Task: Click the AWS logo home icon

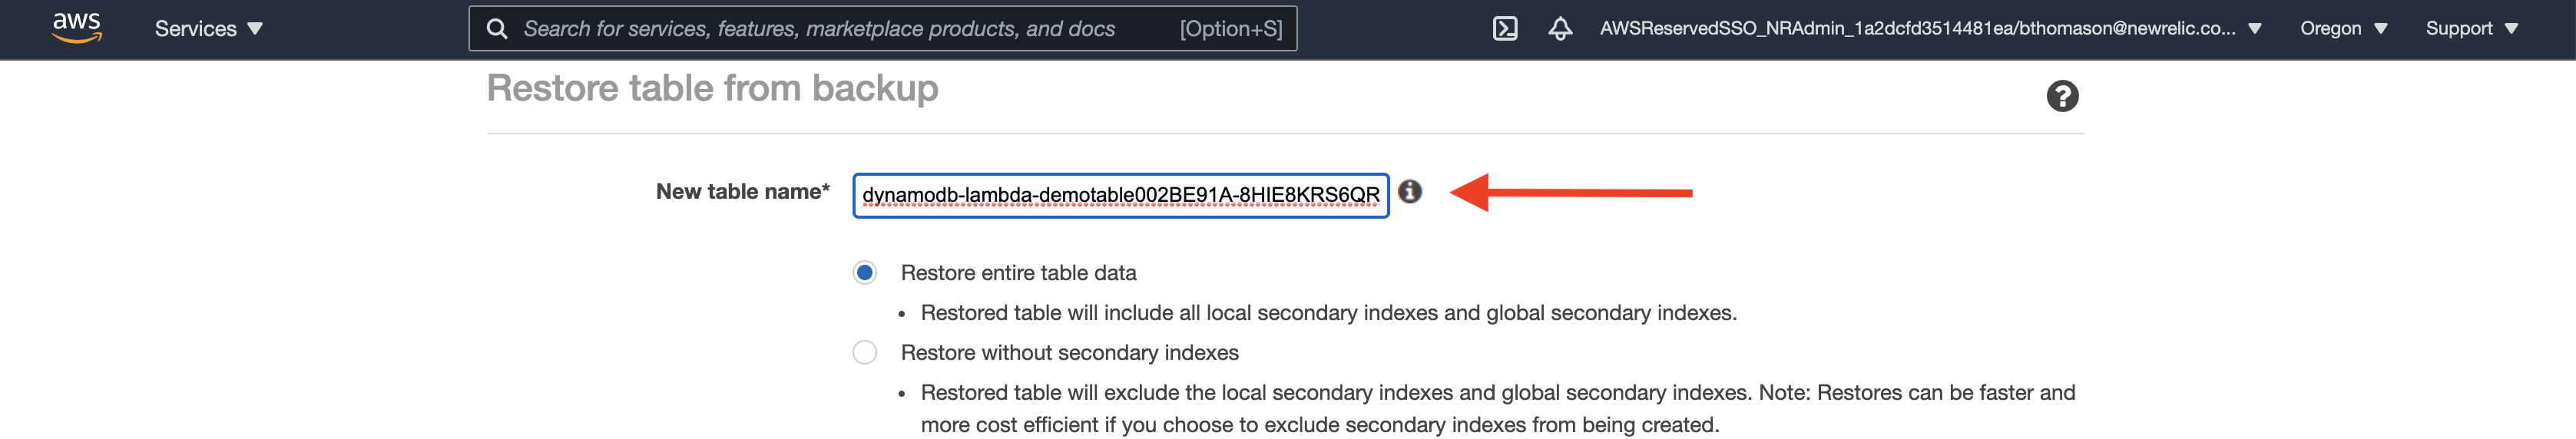Action: [x=77, y=28]
